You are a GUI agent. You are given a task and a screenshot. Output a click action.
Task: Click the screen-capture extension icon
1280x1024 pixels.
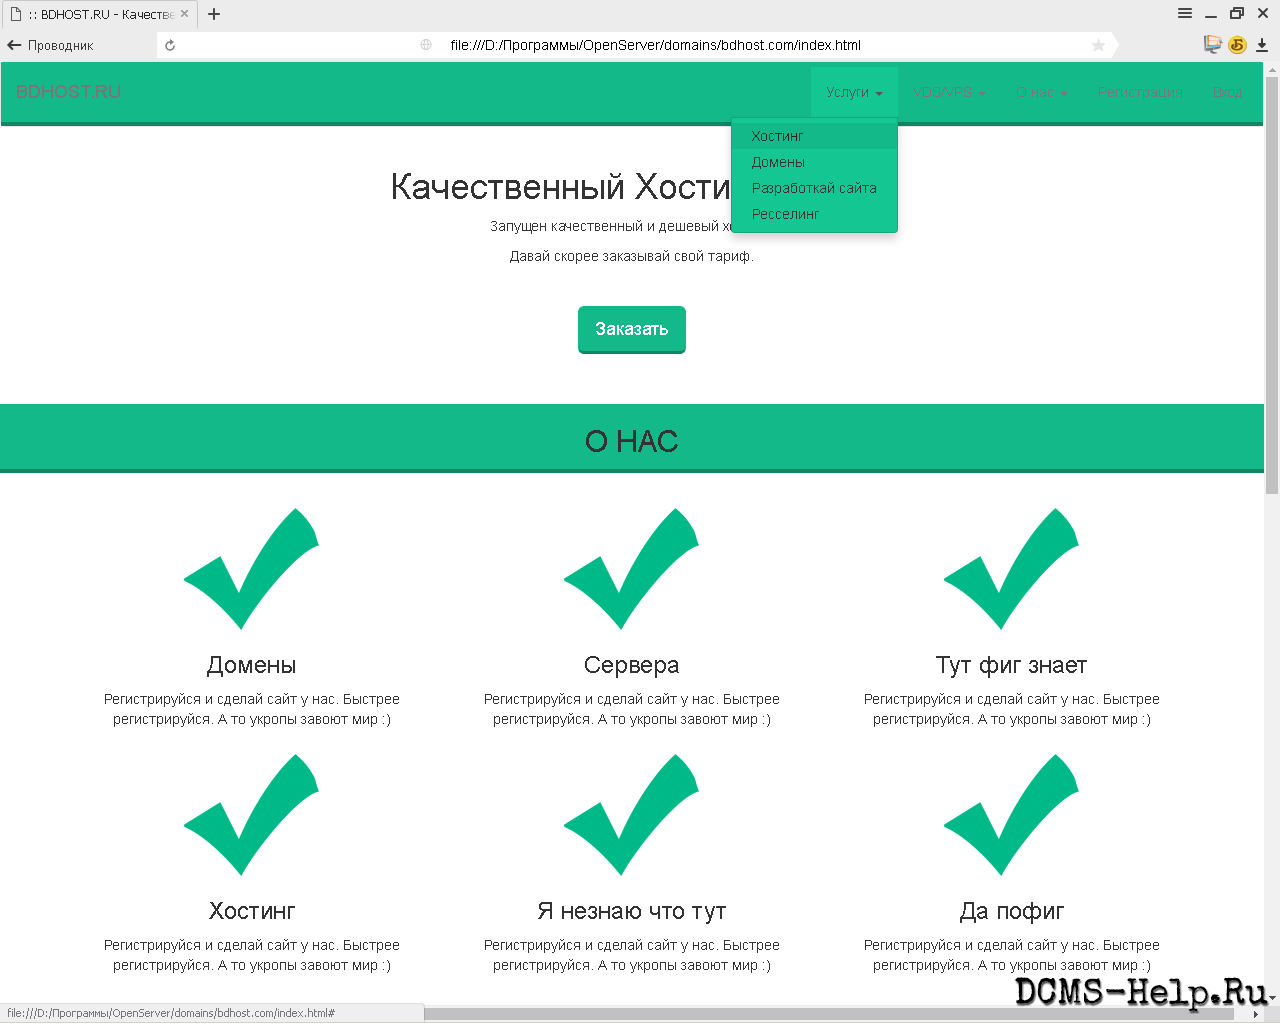click(1212, 44)
